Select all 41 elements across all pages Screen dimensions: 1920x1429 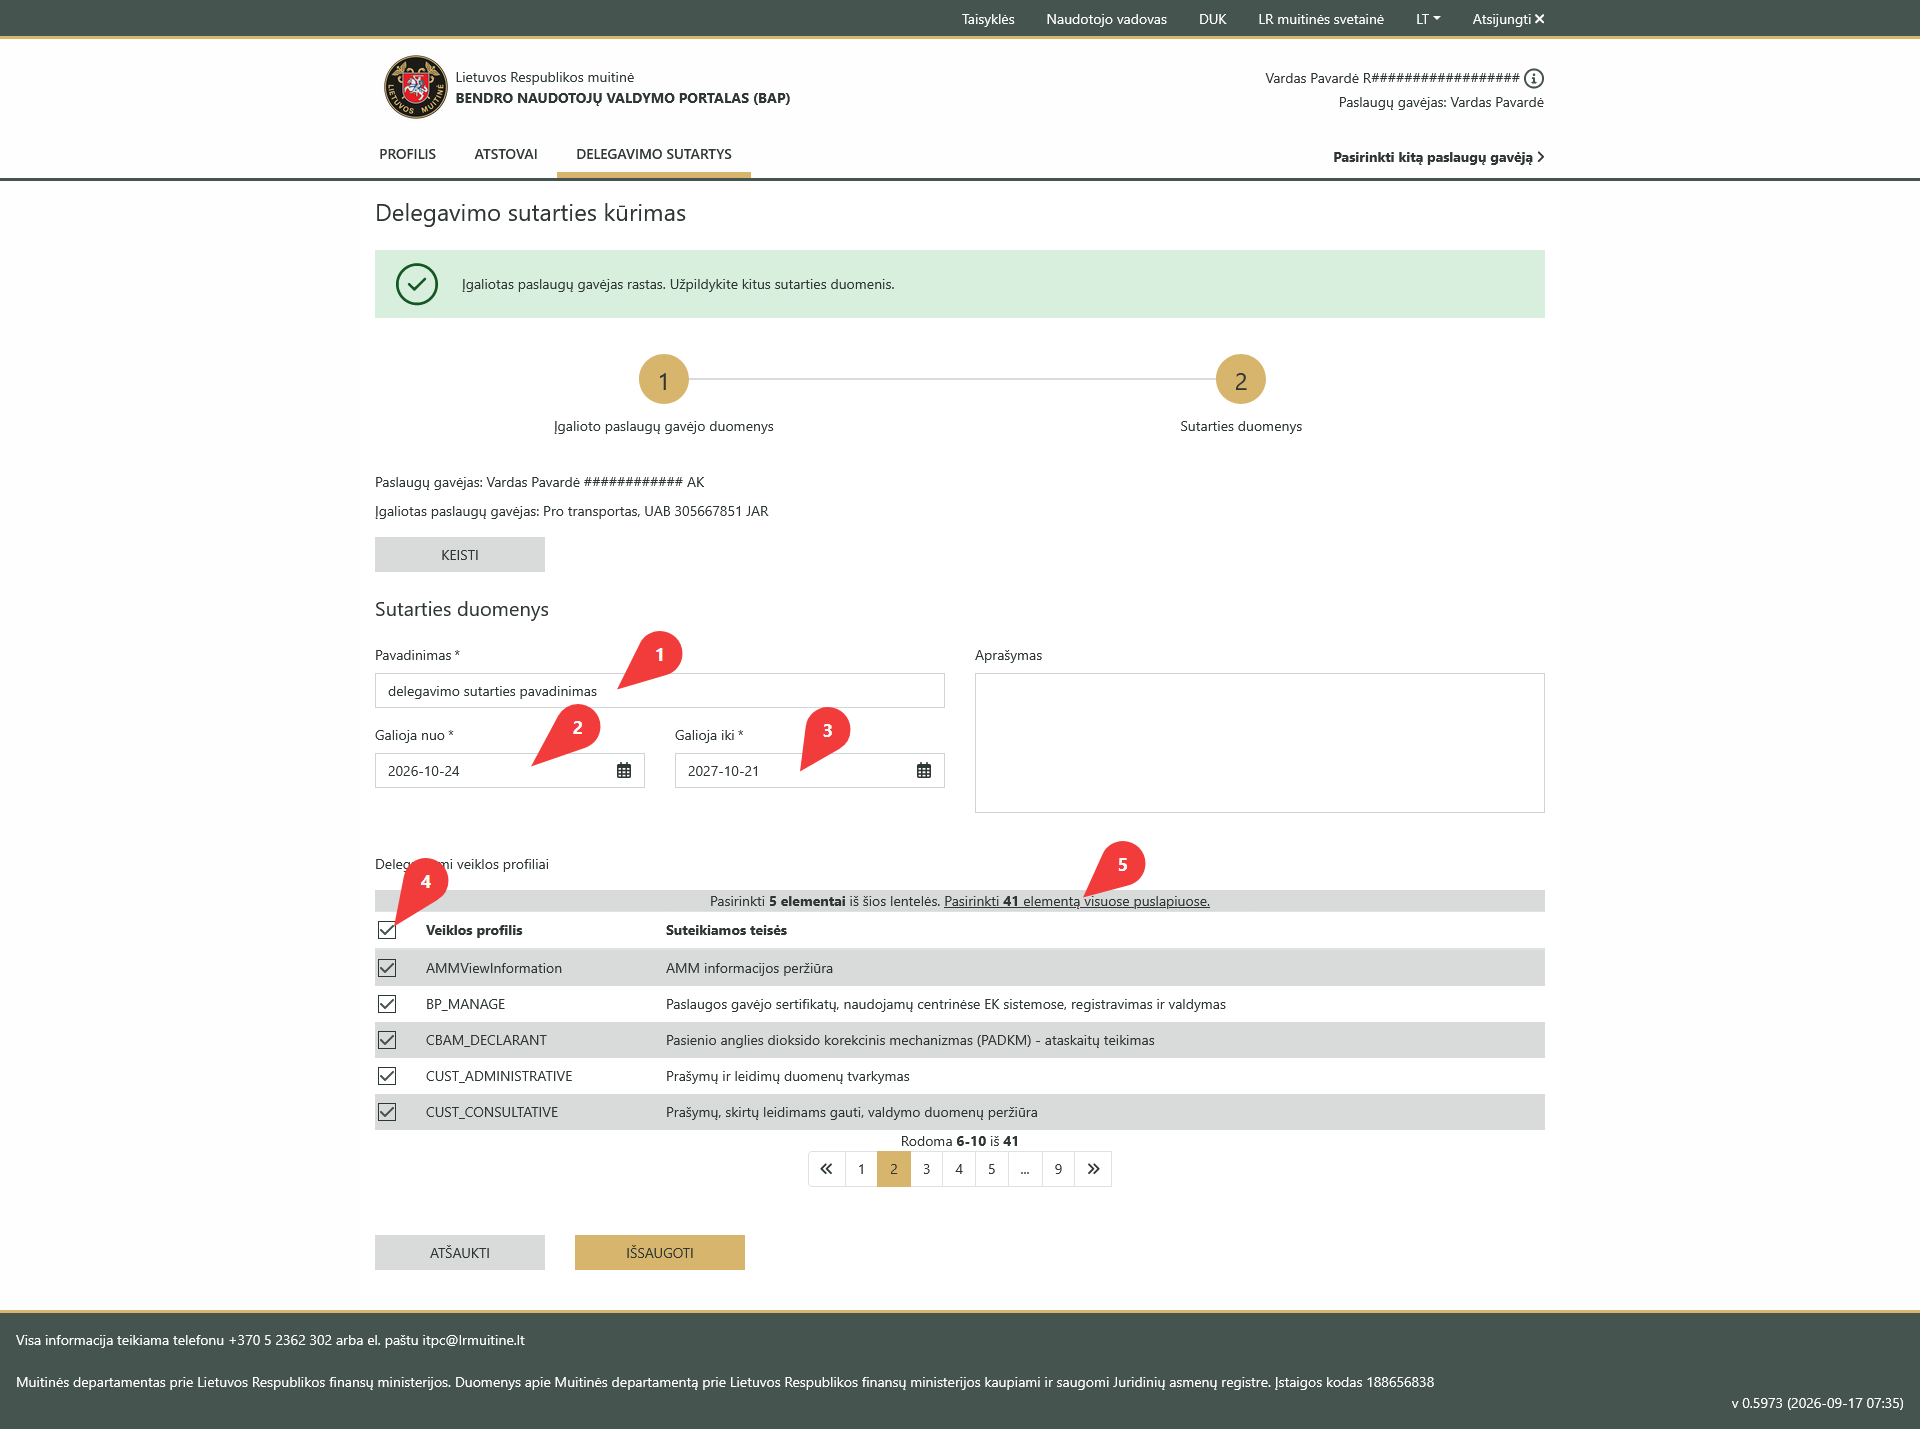[x=1077, y=901]
